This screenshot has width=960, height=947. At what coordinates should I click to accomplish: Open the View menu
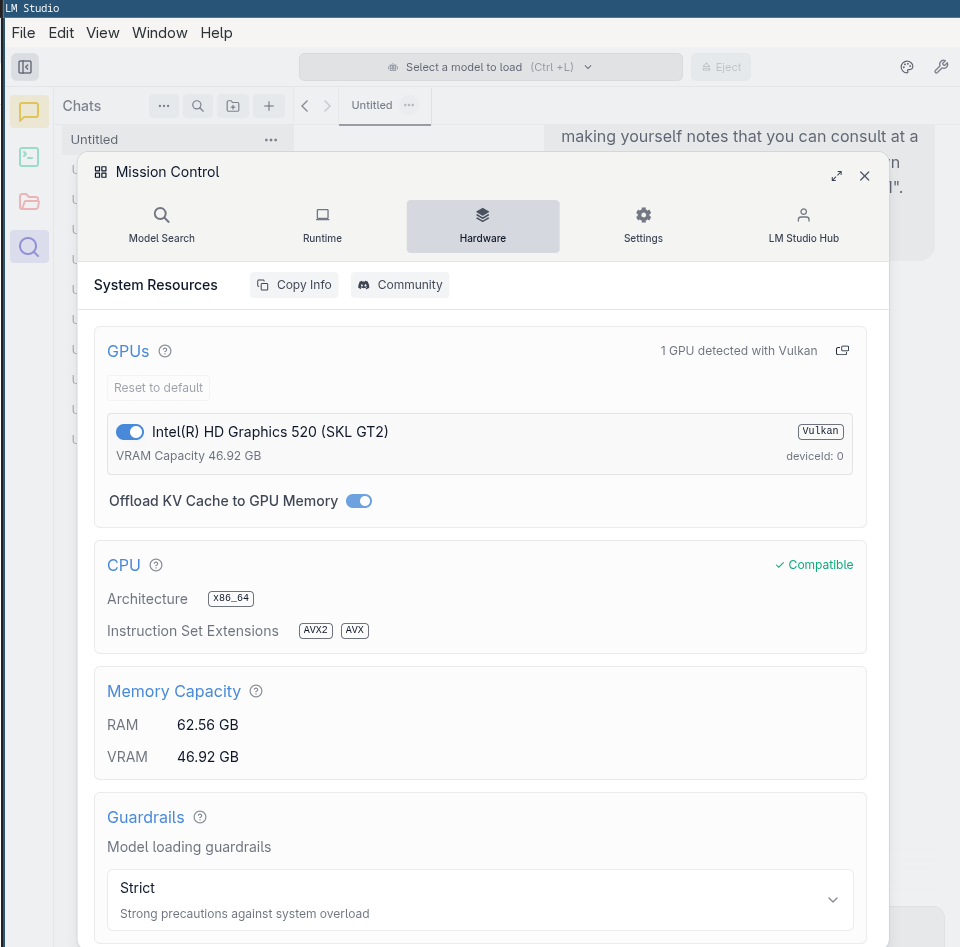pyautogui.click(x=103, y=33)
